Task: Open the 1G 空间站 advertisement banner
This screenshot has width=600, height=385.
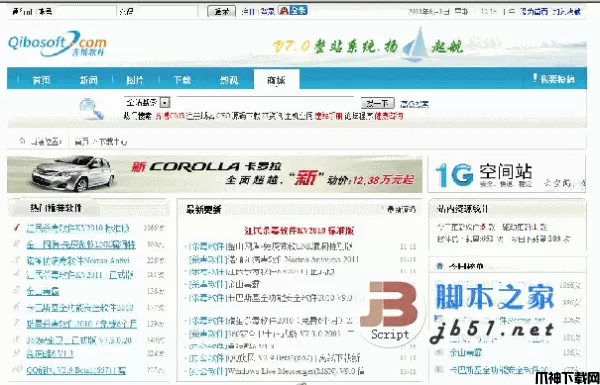Action: tap(507, 174)
